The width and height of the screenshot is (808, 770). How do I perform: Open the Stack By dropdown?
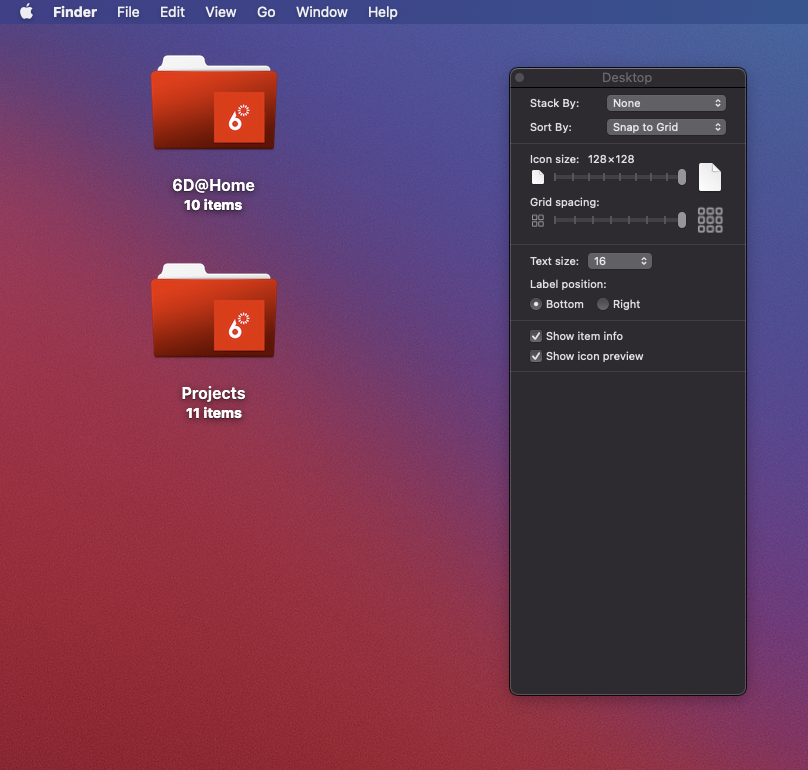click(666, 103)
